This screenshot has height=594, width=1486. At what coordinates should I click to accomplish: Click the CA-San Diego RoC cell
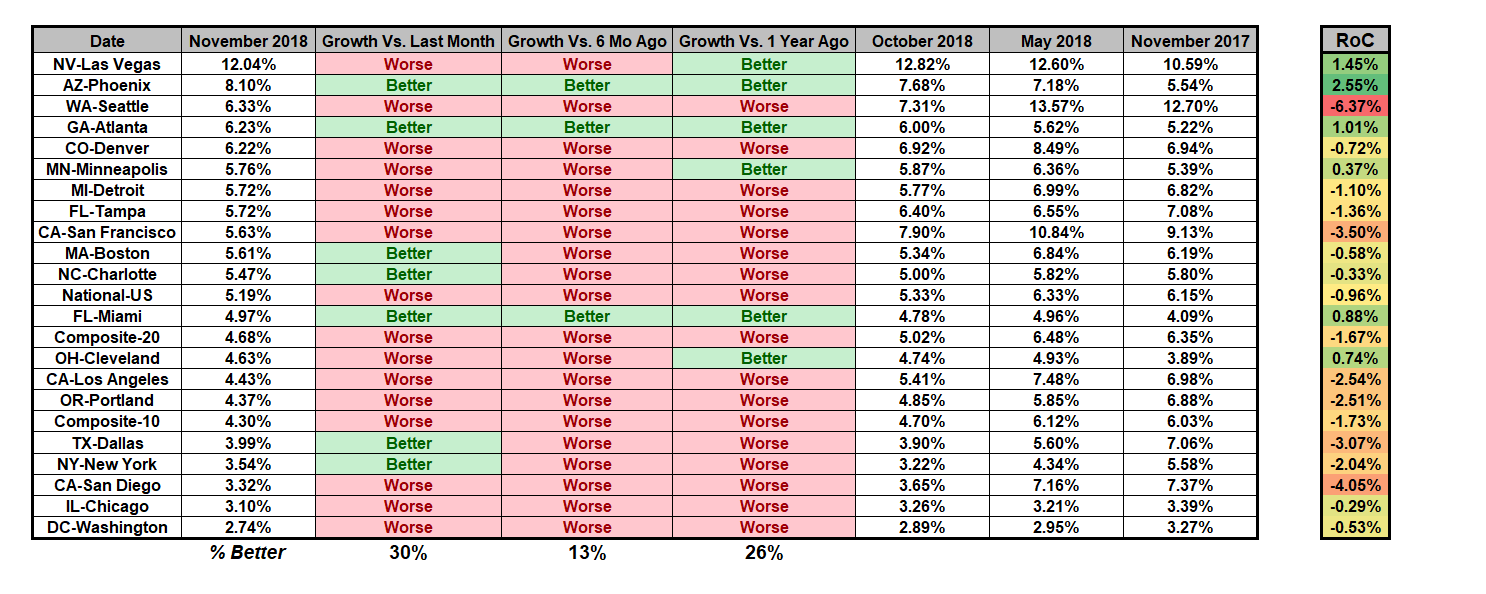click(x=1355, y=485)
